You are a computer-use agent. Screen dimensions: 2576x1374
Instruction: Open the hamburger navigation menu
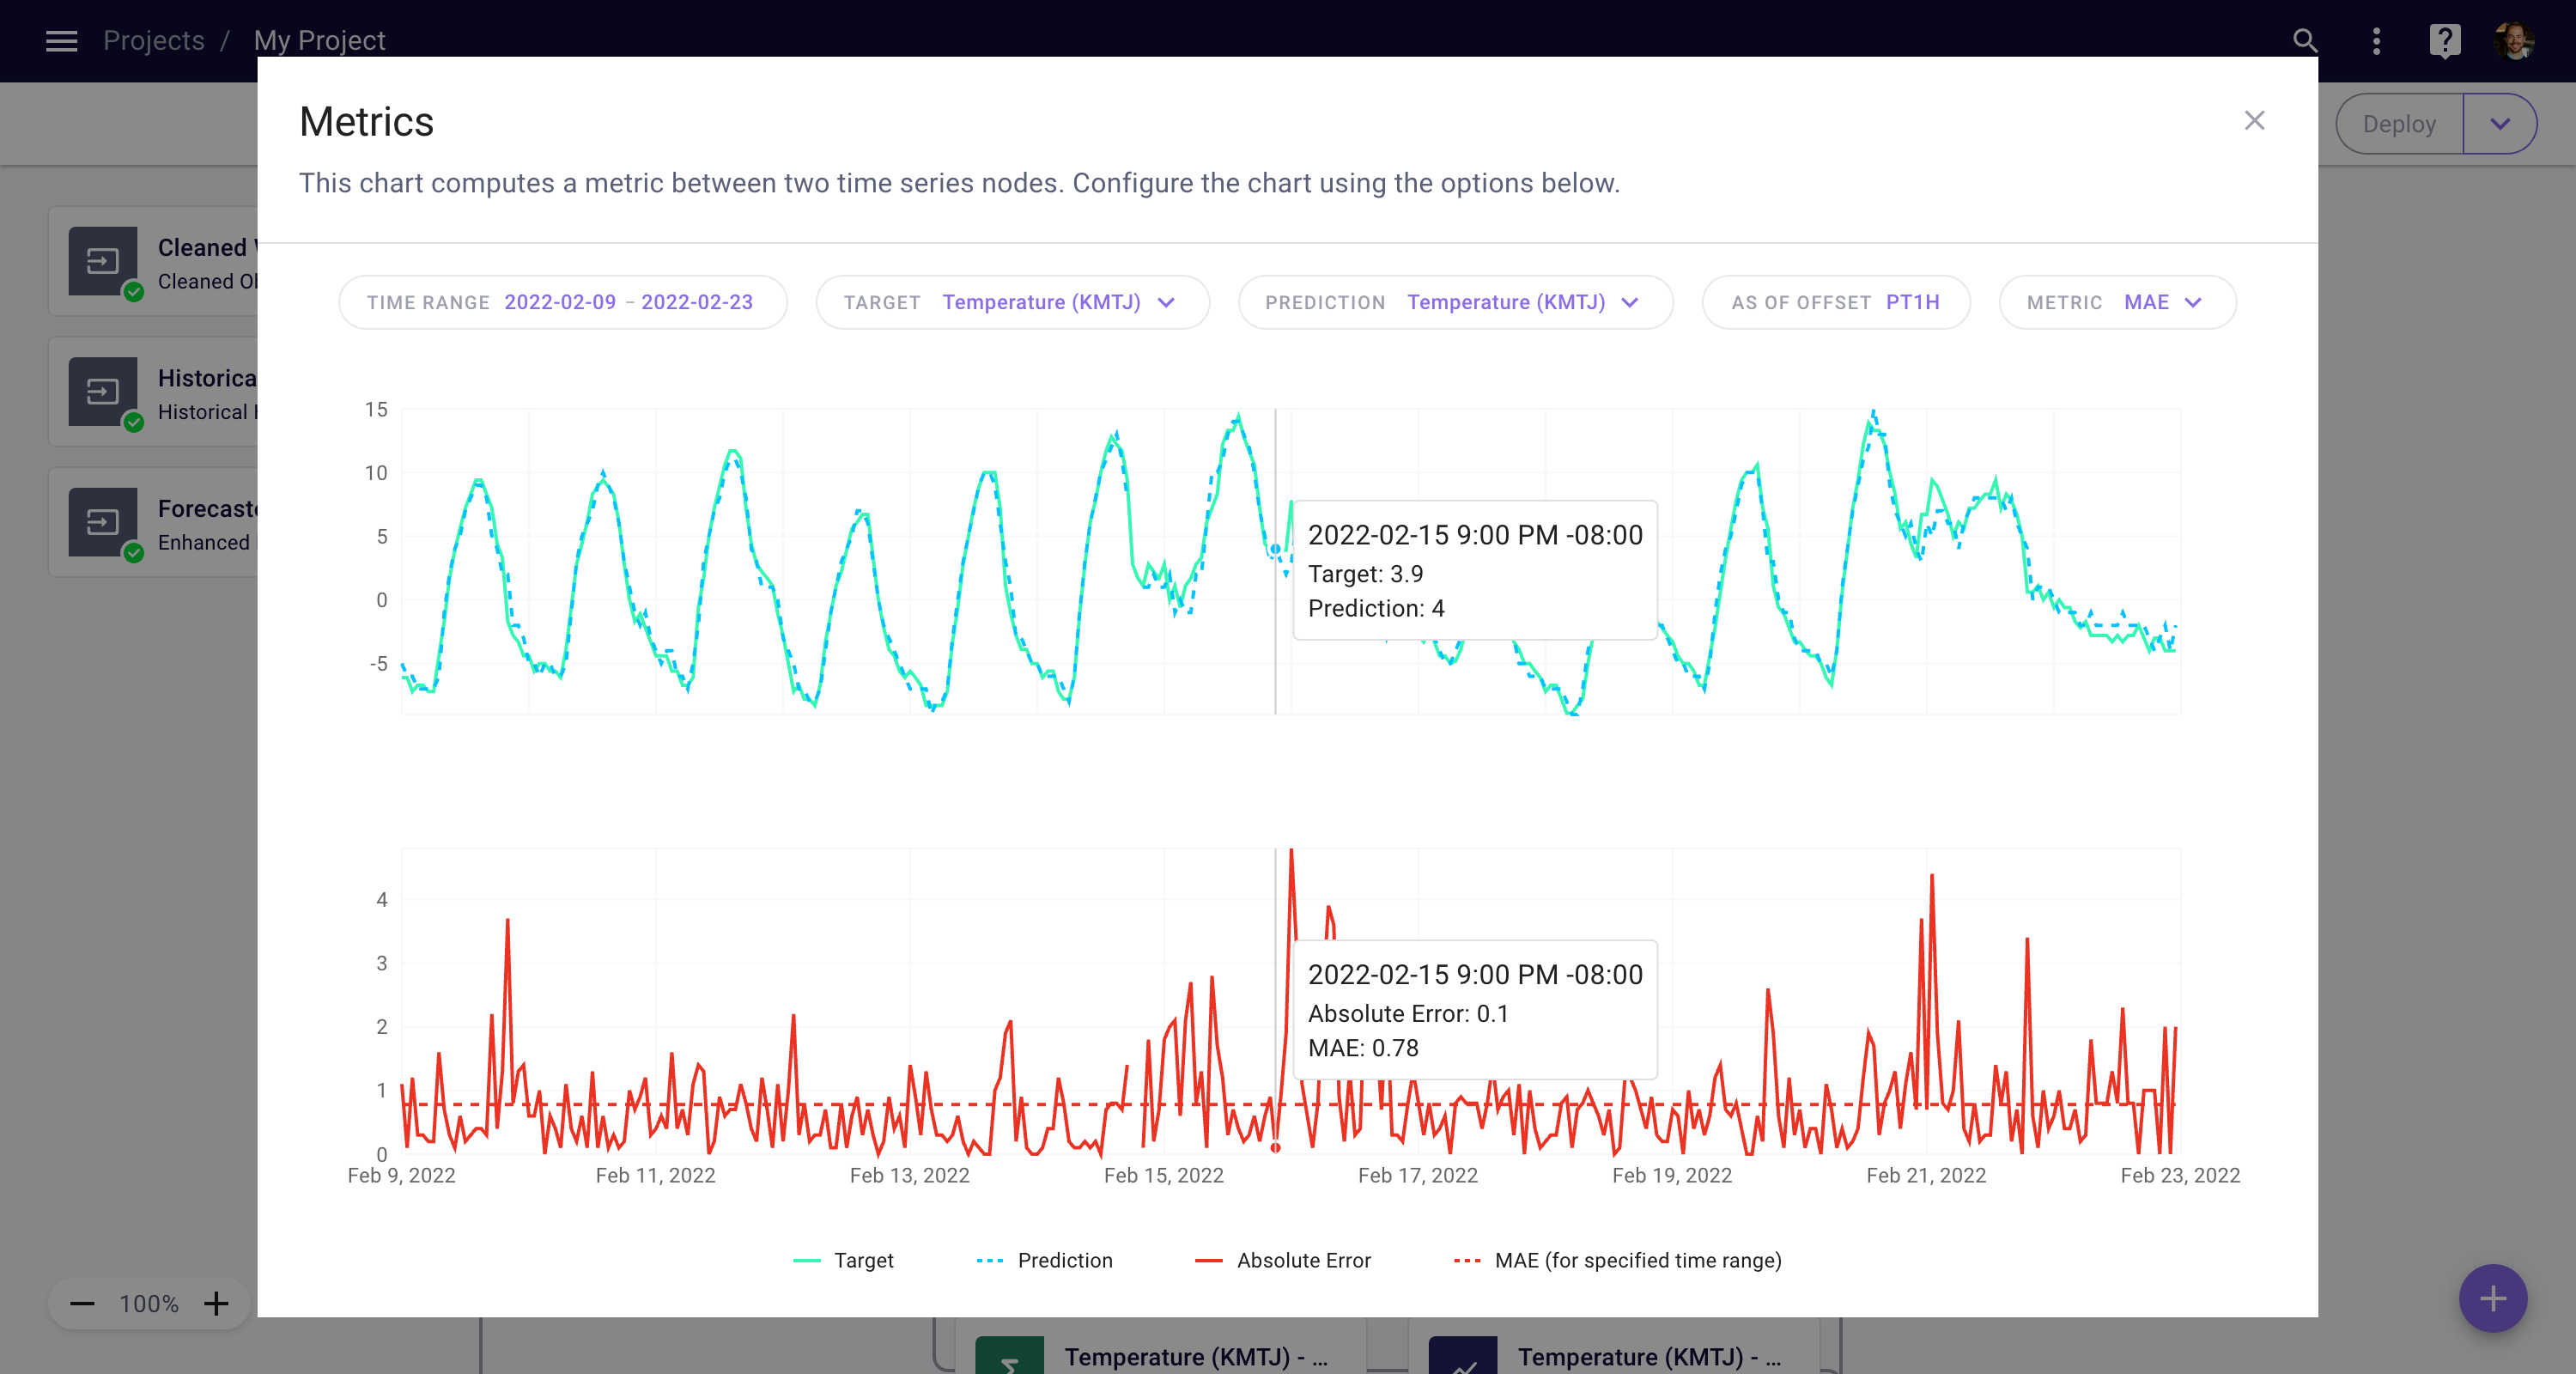pos(61,41)
